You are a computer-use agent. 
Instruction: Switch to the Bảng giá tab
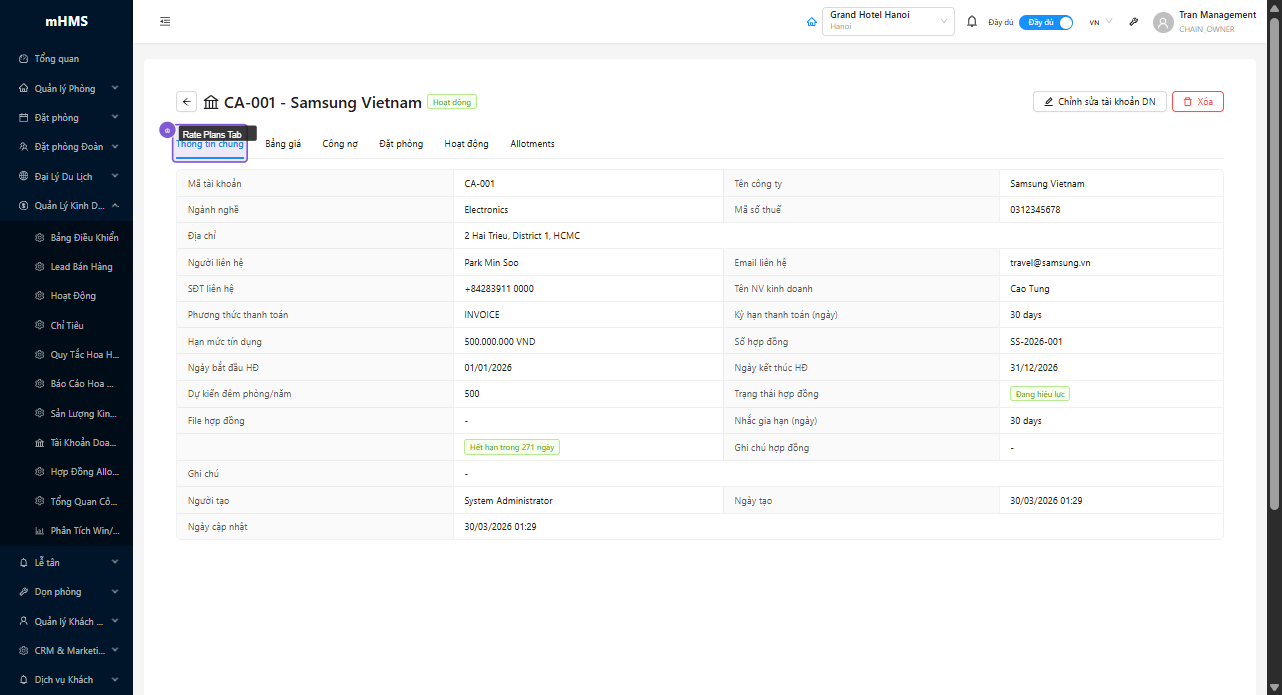[283, 144]
